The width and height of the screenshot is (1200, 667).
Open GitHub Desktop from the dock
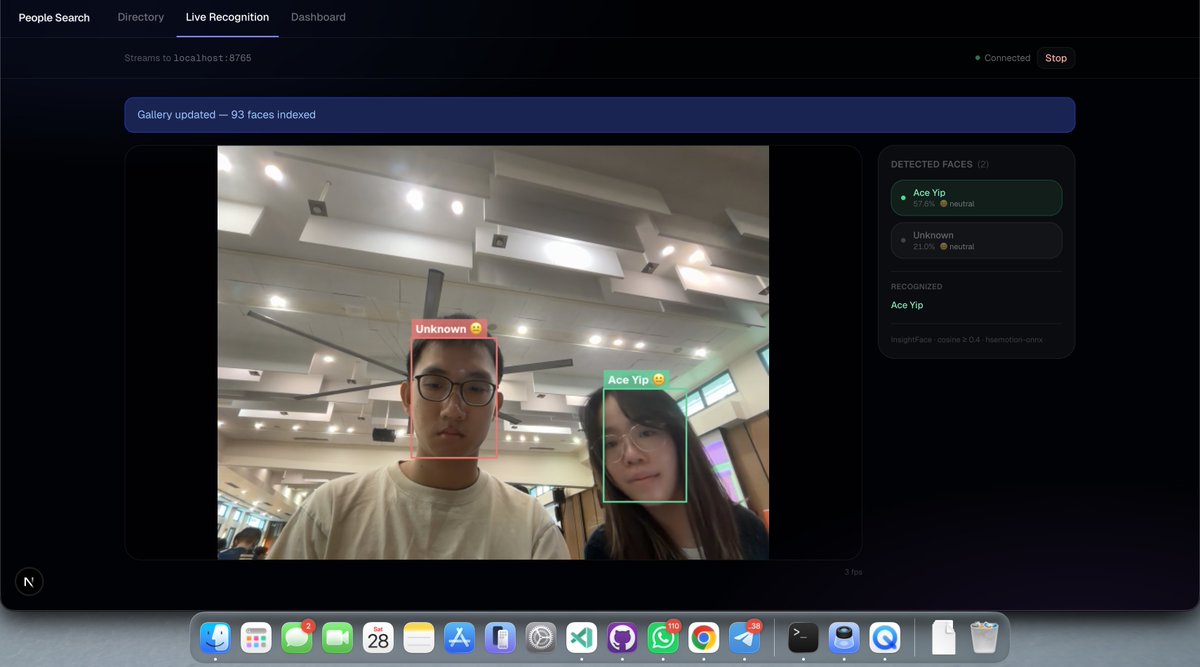pyautogui.click(x=622, y=637)
